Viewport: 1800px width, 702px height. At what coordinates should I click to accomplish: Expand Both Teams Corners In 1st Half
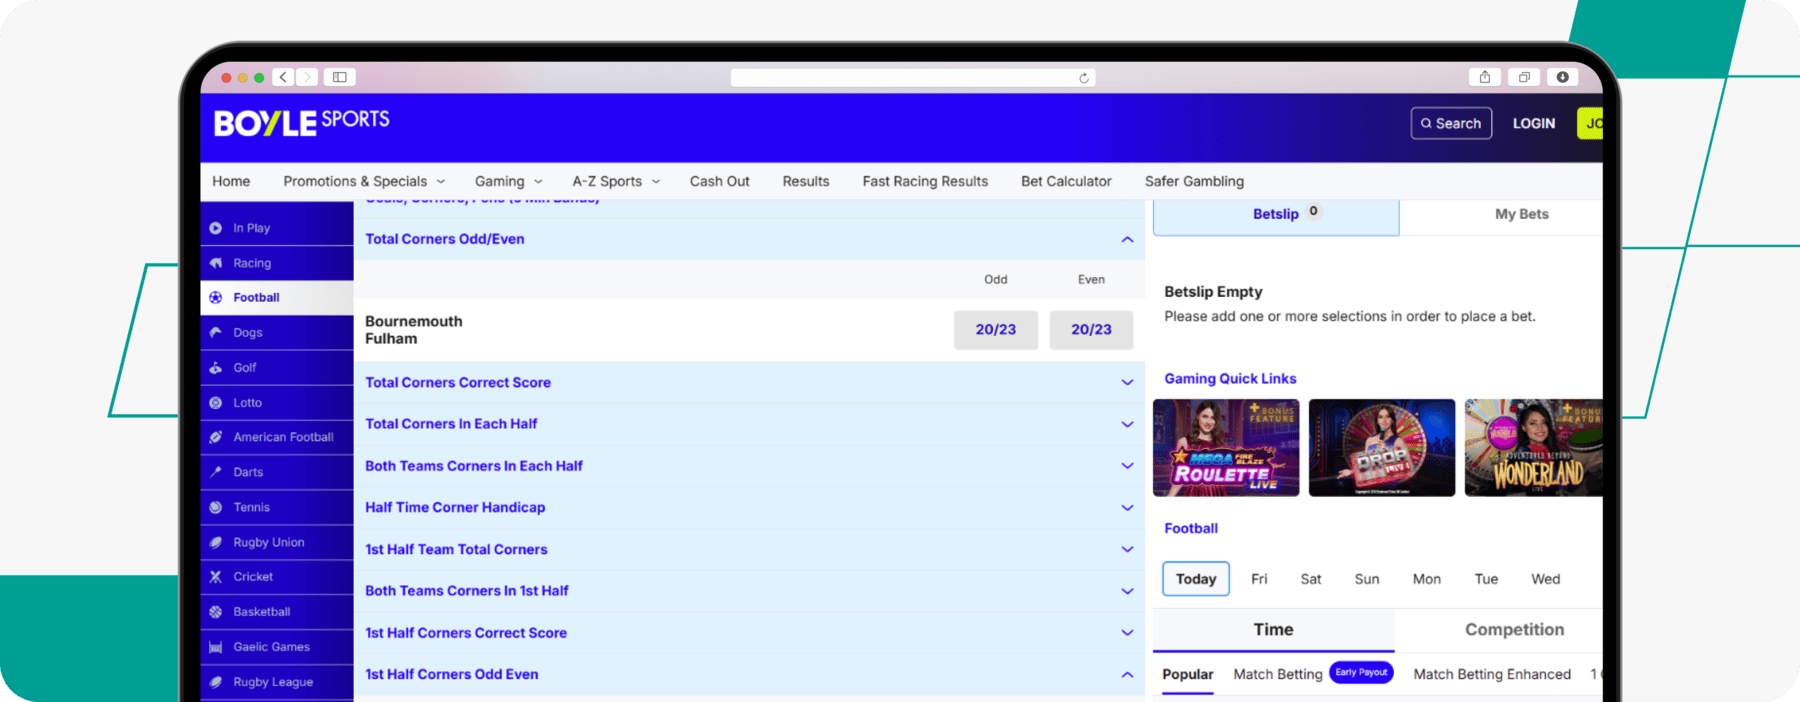1127,591
